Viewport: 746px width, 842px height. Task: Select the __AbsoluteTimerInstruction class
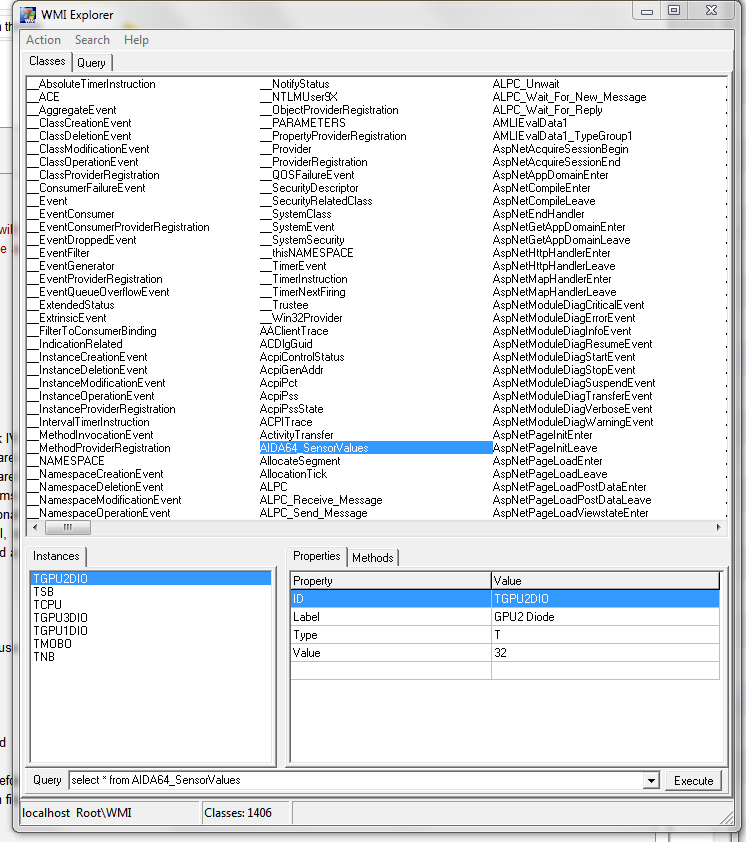pyautogui.click(x=91, y=84)
